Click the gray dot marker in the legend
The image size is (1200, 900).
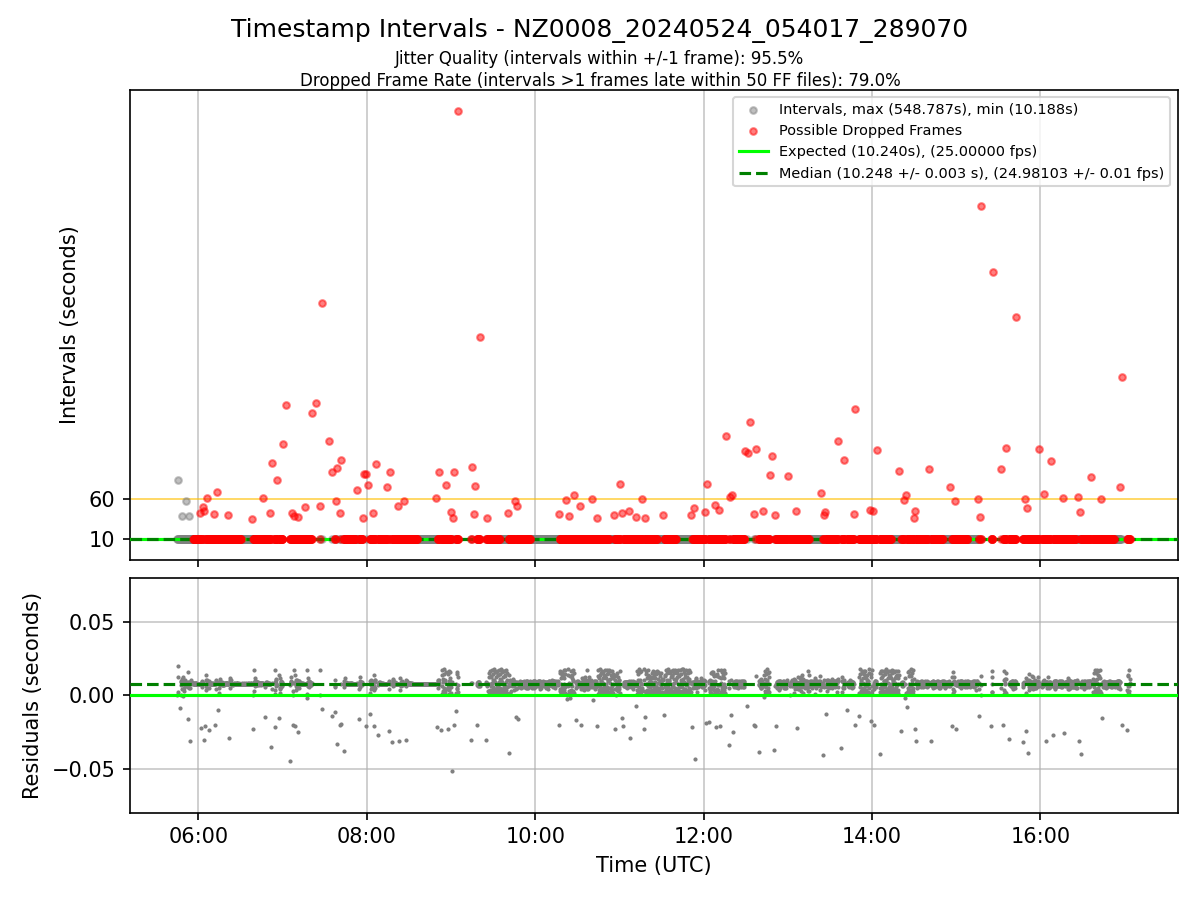pyautogui.click(x=754, y=110)
